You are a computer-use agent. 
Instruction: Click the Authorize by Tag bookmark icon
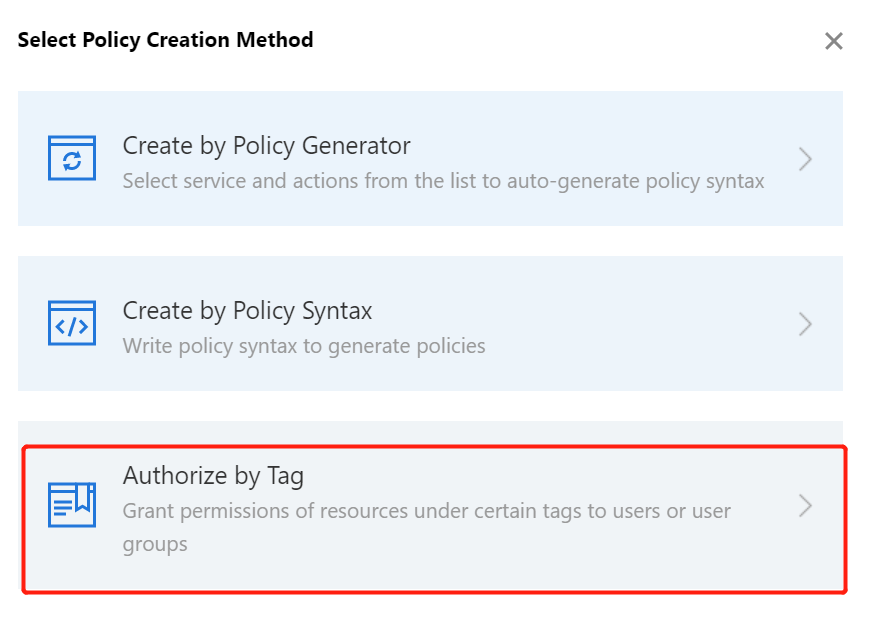(72, 505)
